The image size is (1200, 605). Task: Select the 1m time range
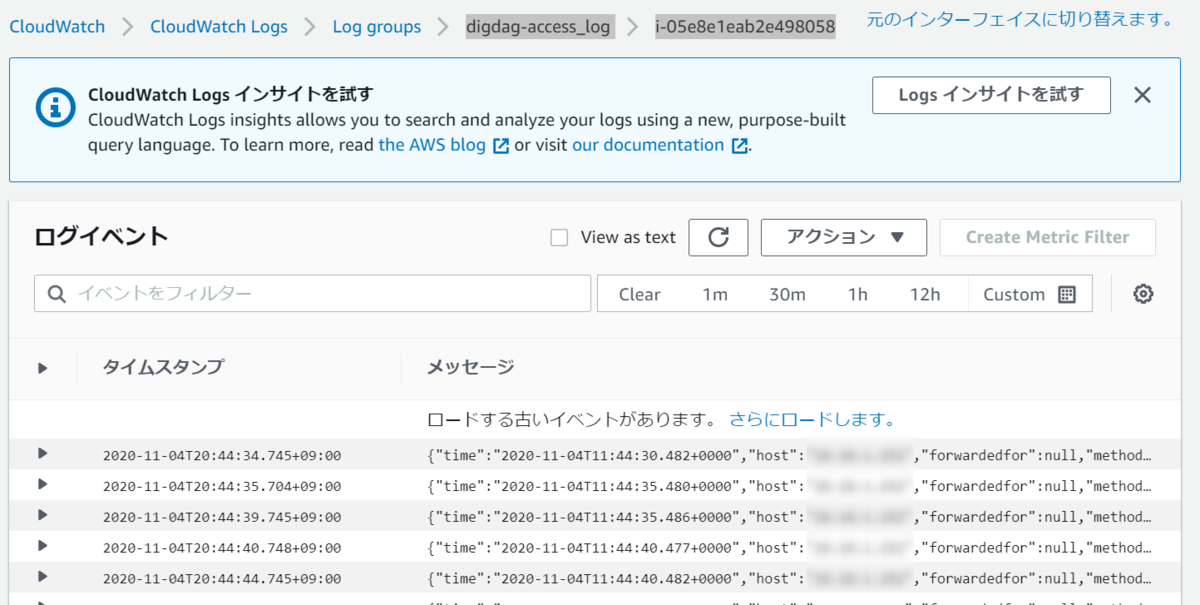pos(715,294)
